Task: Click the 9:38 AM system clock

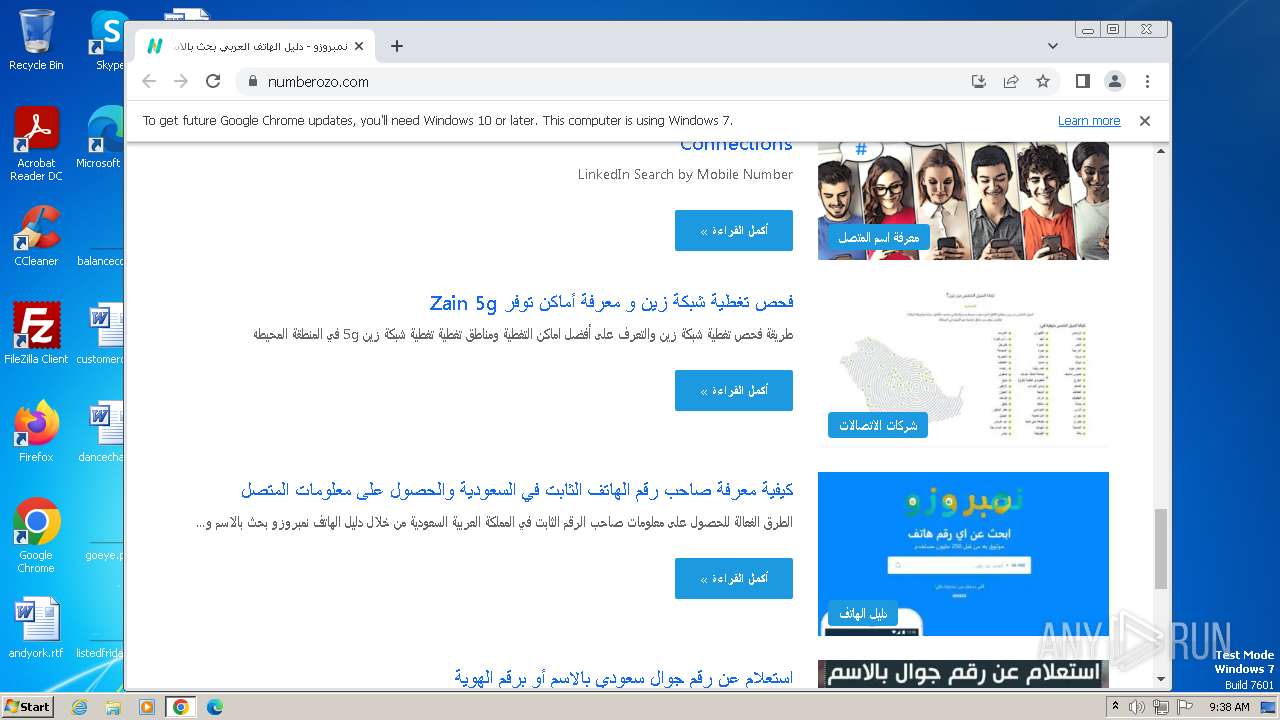Action: pyautogui.click(x=1229, y=707)
